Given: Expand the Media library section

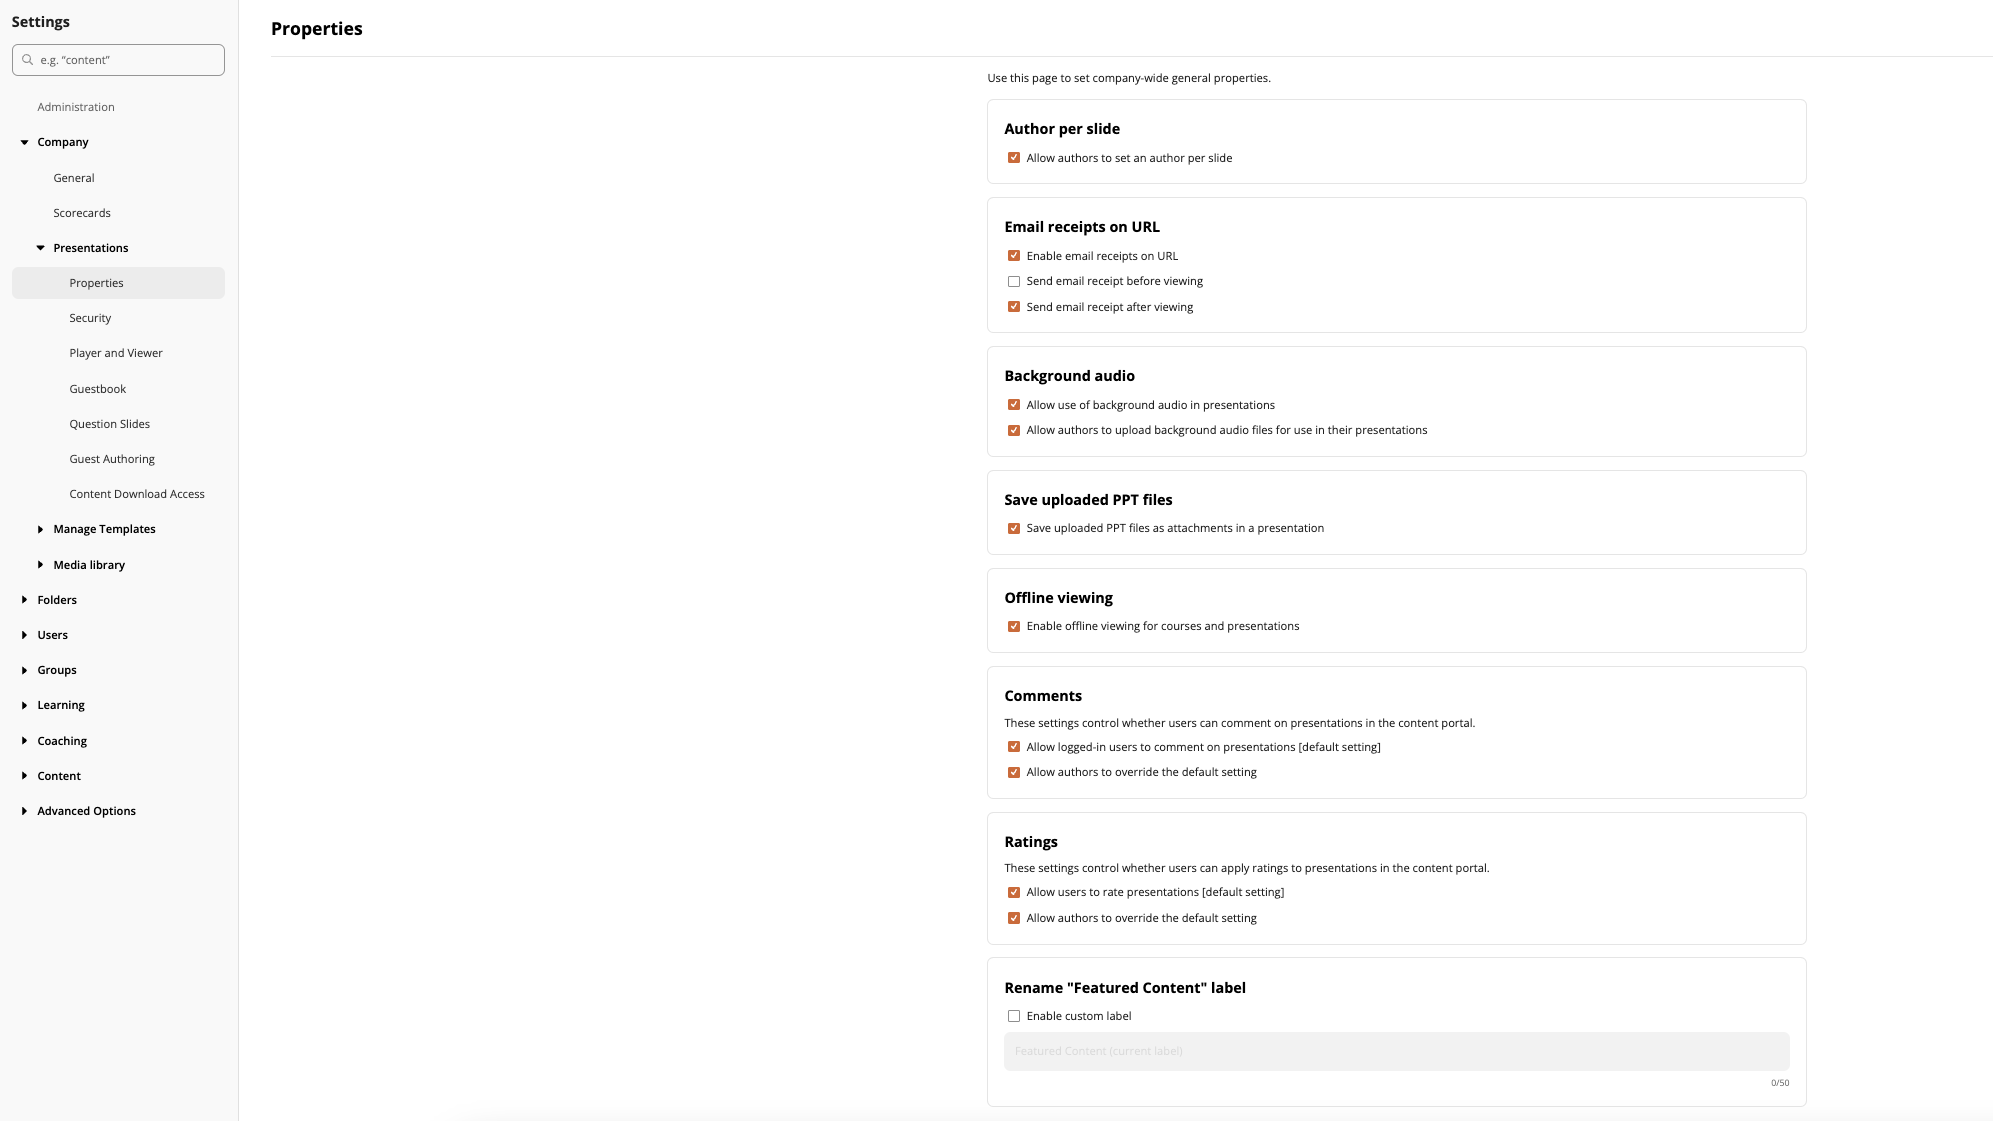Looking at the screenshot, I should click(40, 564).
